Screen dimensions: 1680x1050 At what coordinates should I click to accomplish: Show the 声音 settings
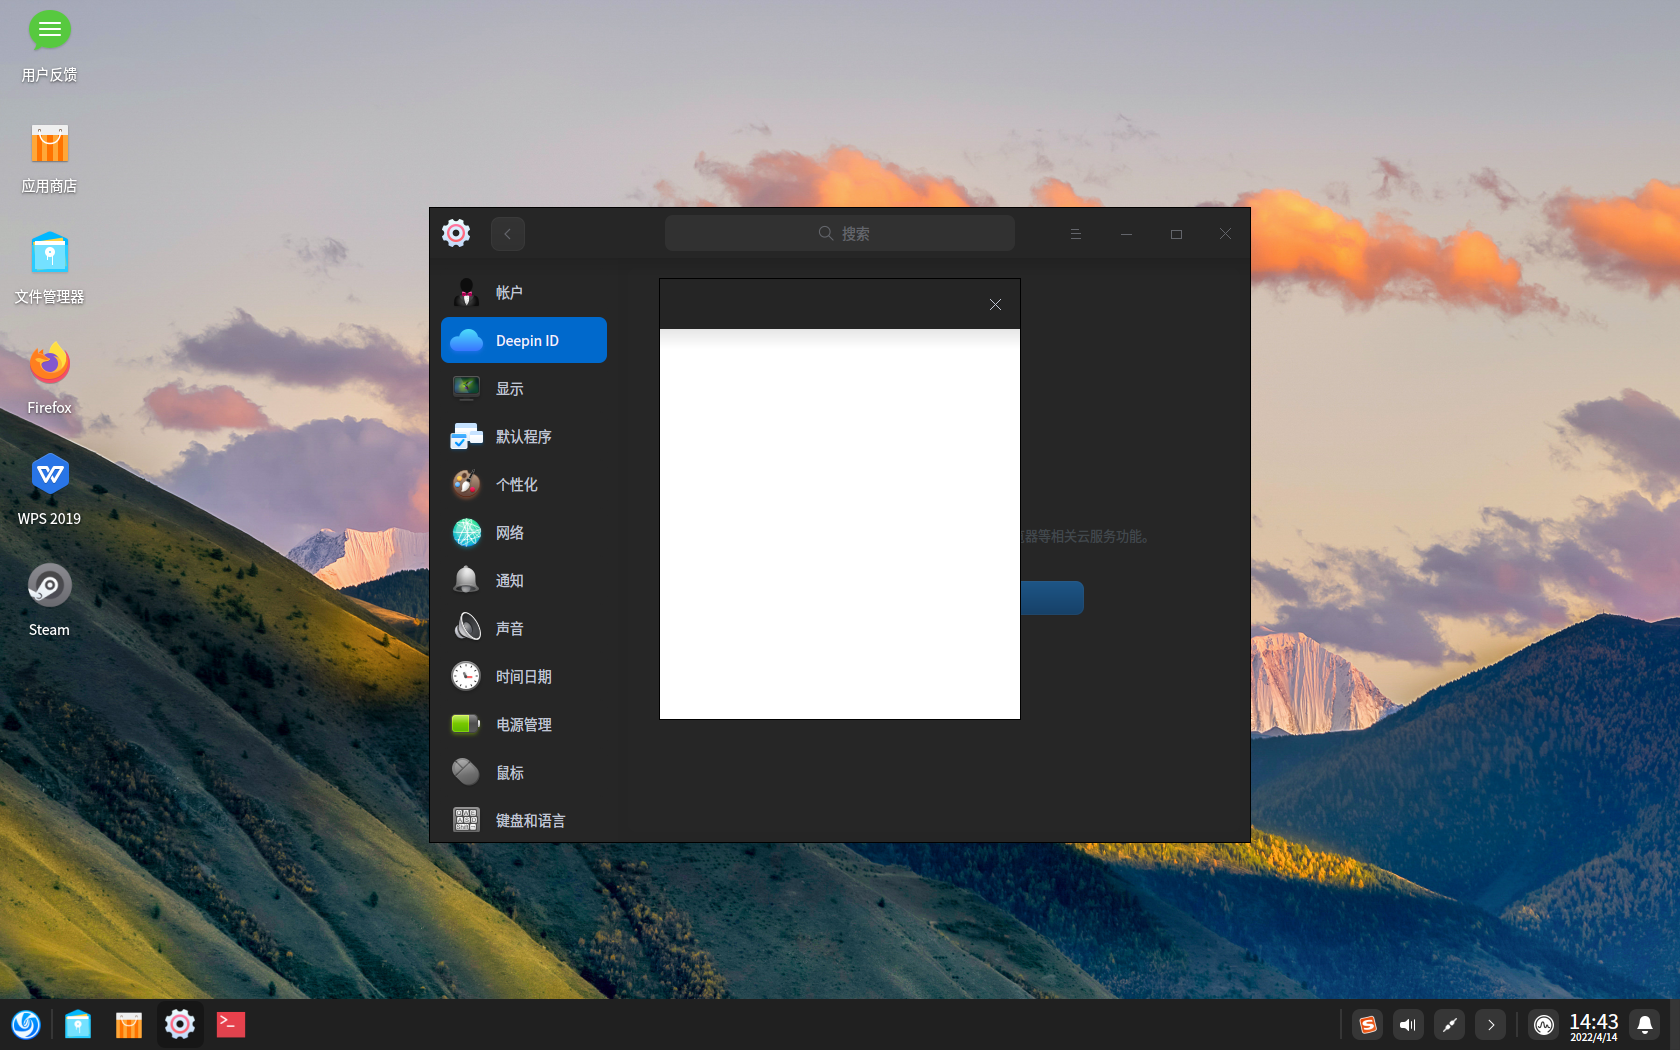click(x=524, y=629)
